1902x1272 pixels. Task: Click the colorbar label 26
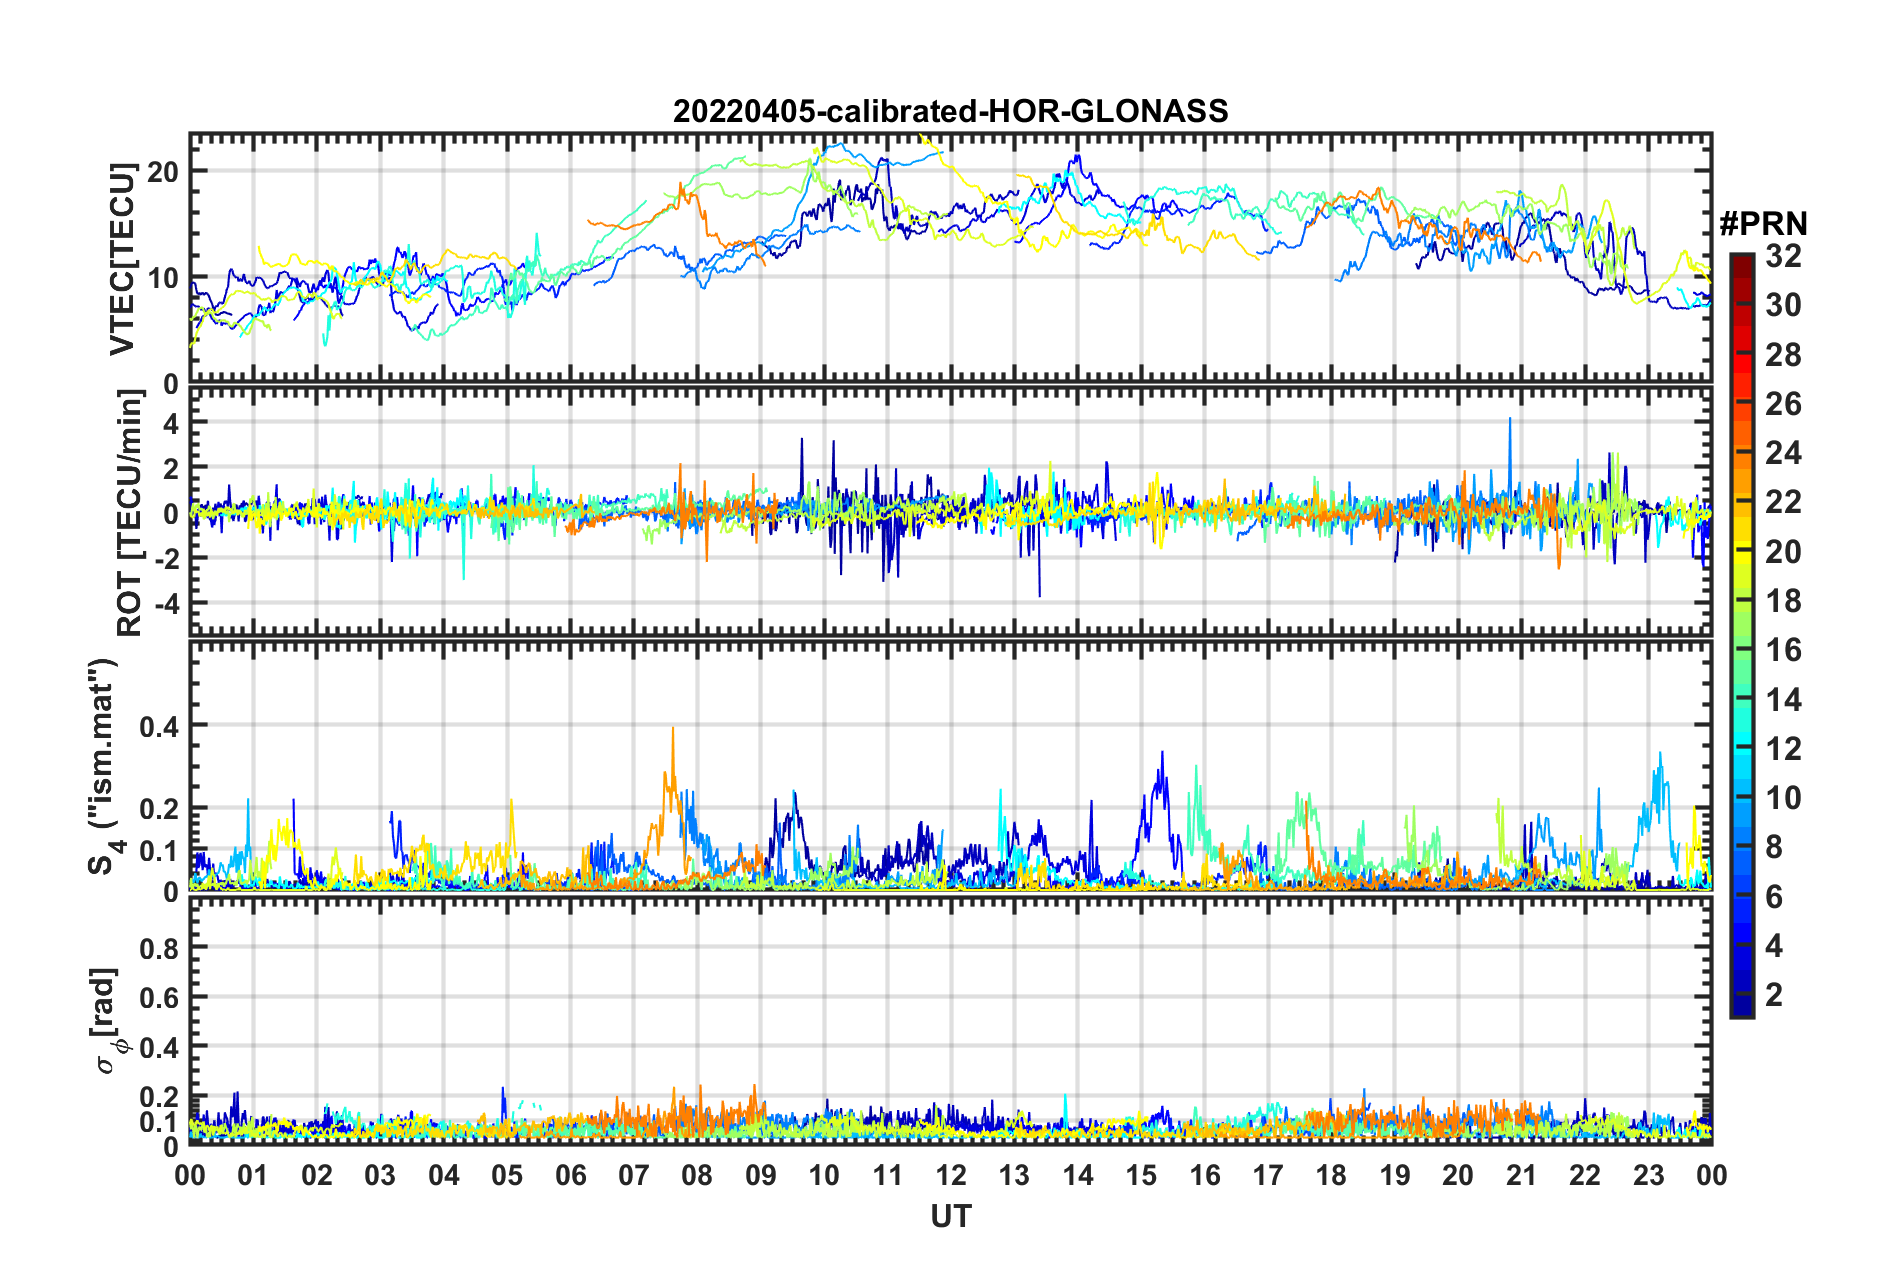(x=1783, y=404)
